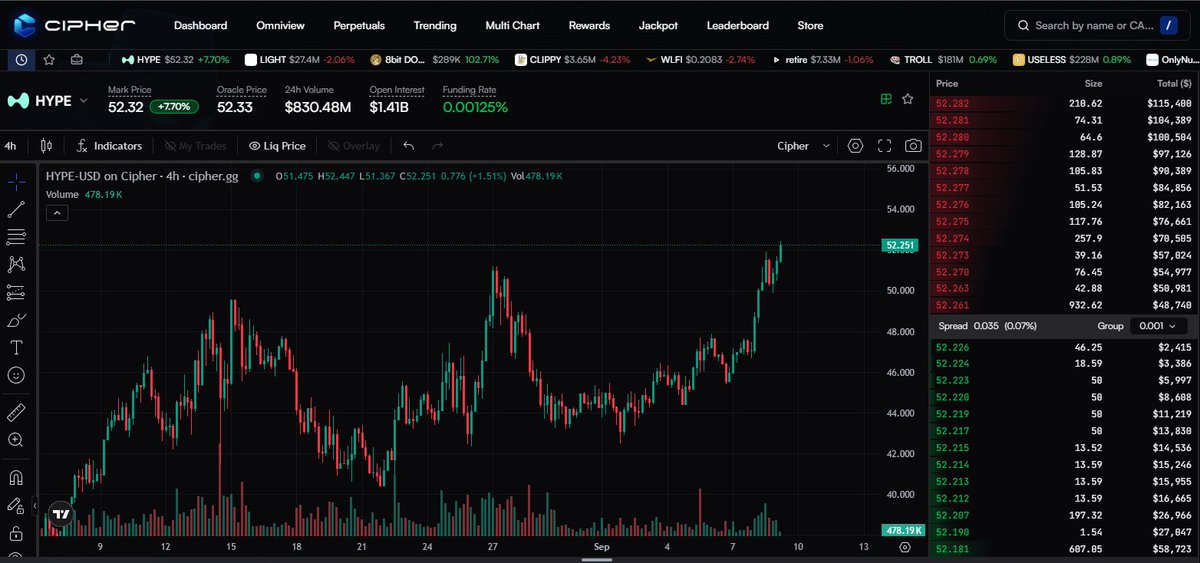Toggle My Trades visibility
The width and height of the screenshot is (1200, 563).
[196, 145]
